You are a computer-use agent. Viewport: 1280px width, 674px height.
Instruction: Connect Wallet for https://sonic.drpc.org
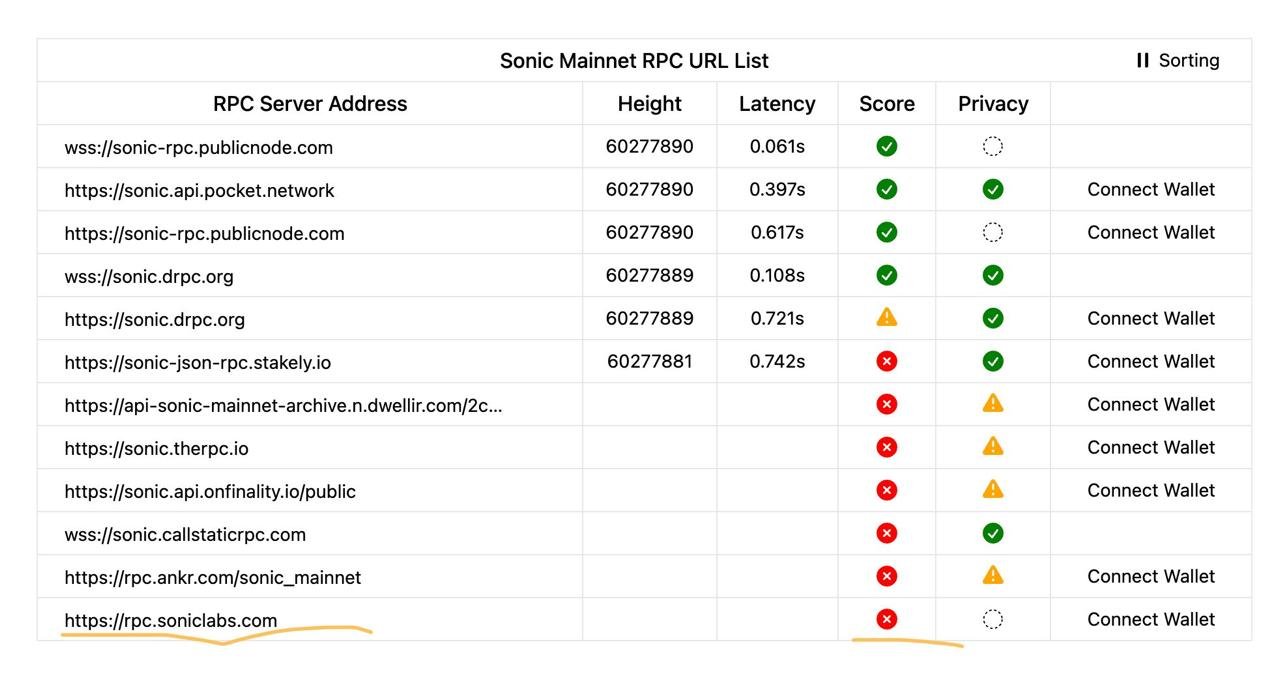tap(1151, 318)
